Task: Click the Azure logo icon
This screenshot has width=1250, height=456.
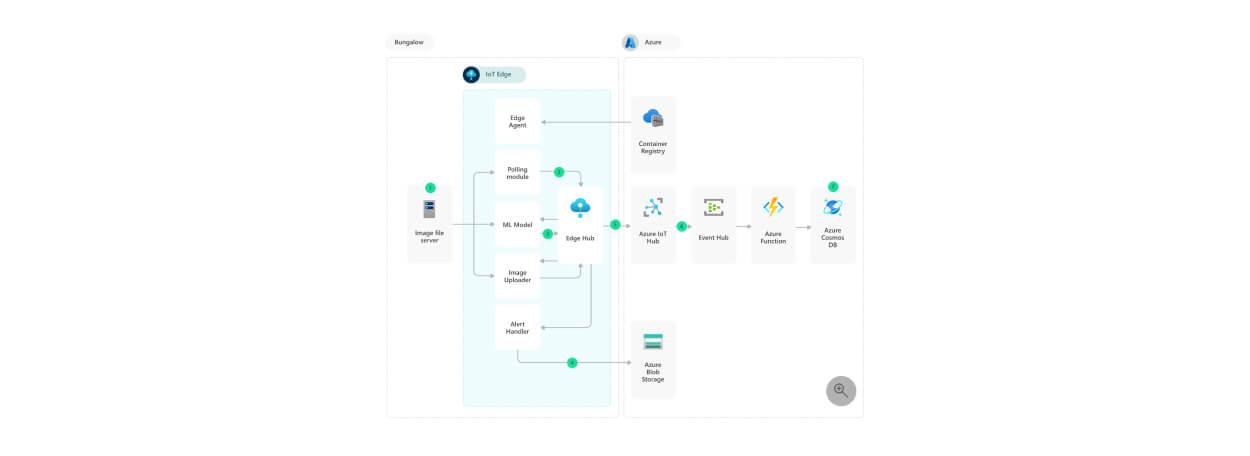Action: pos(631,42)
